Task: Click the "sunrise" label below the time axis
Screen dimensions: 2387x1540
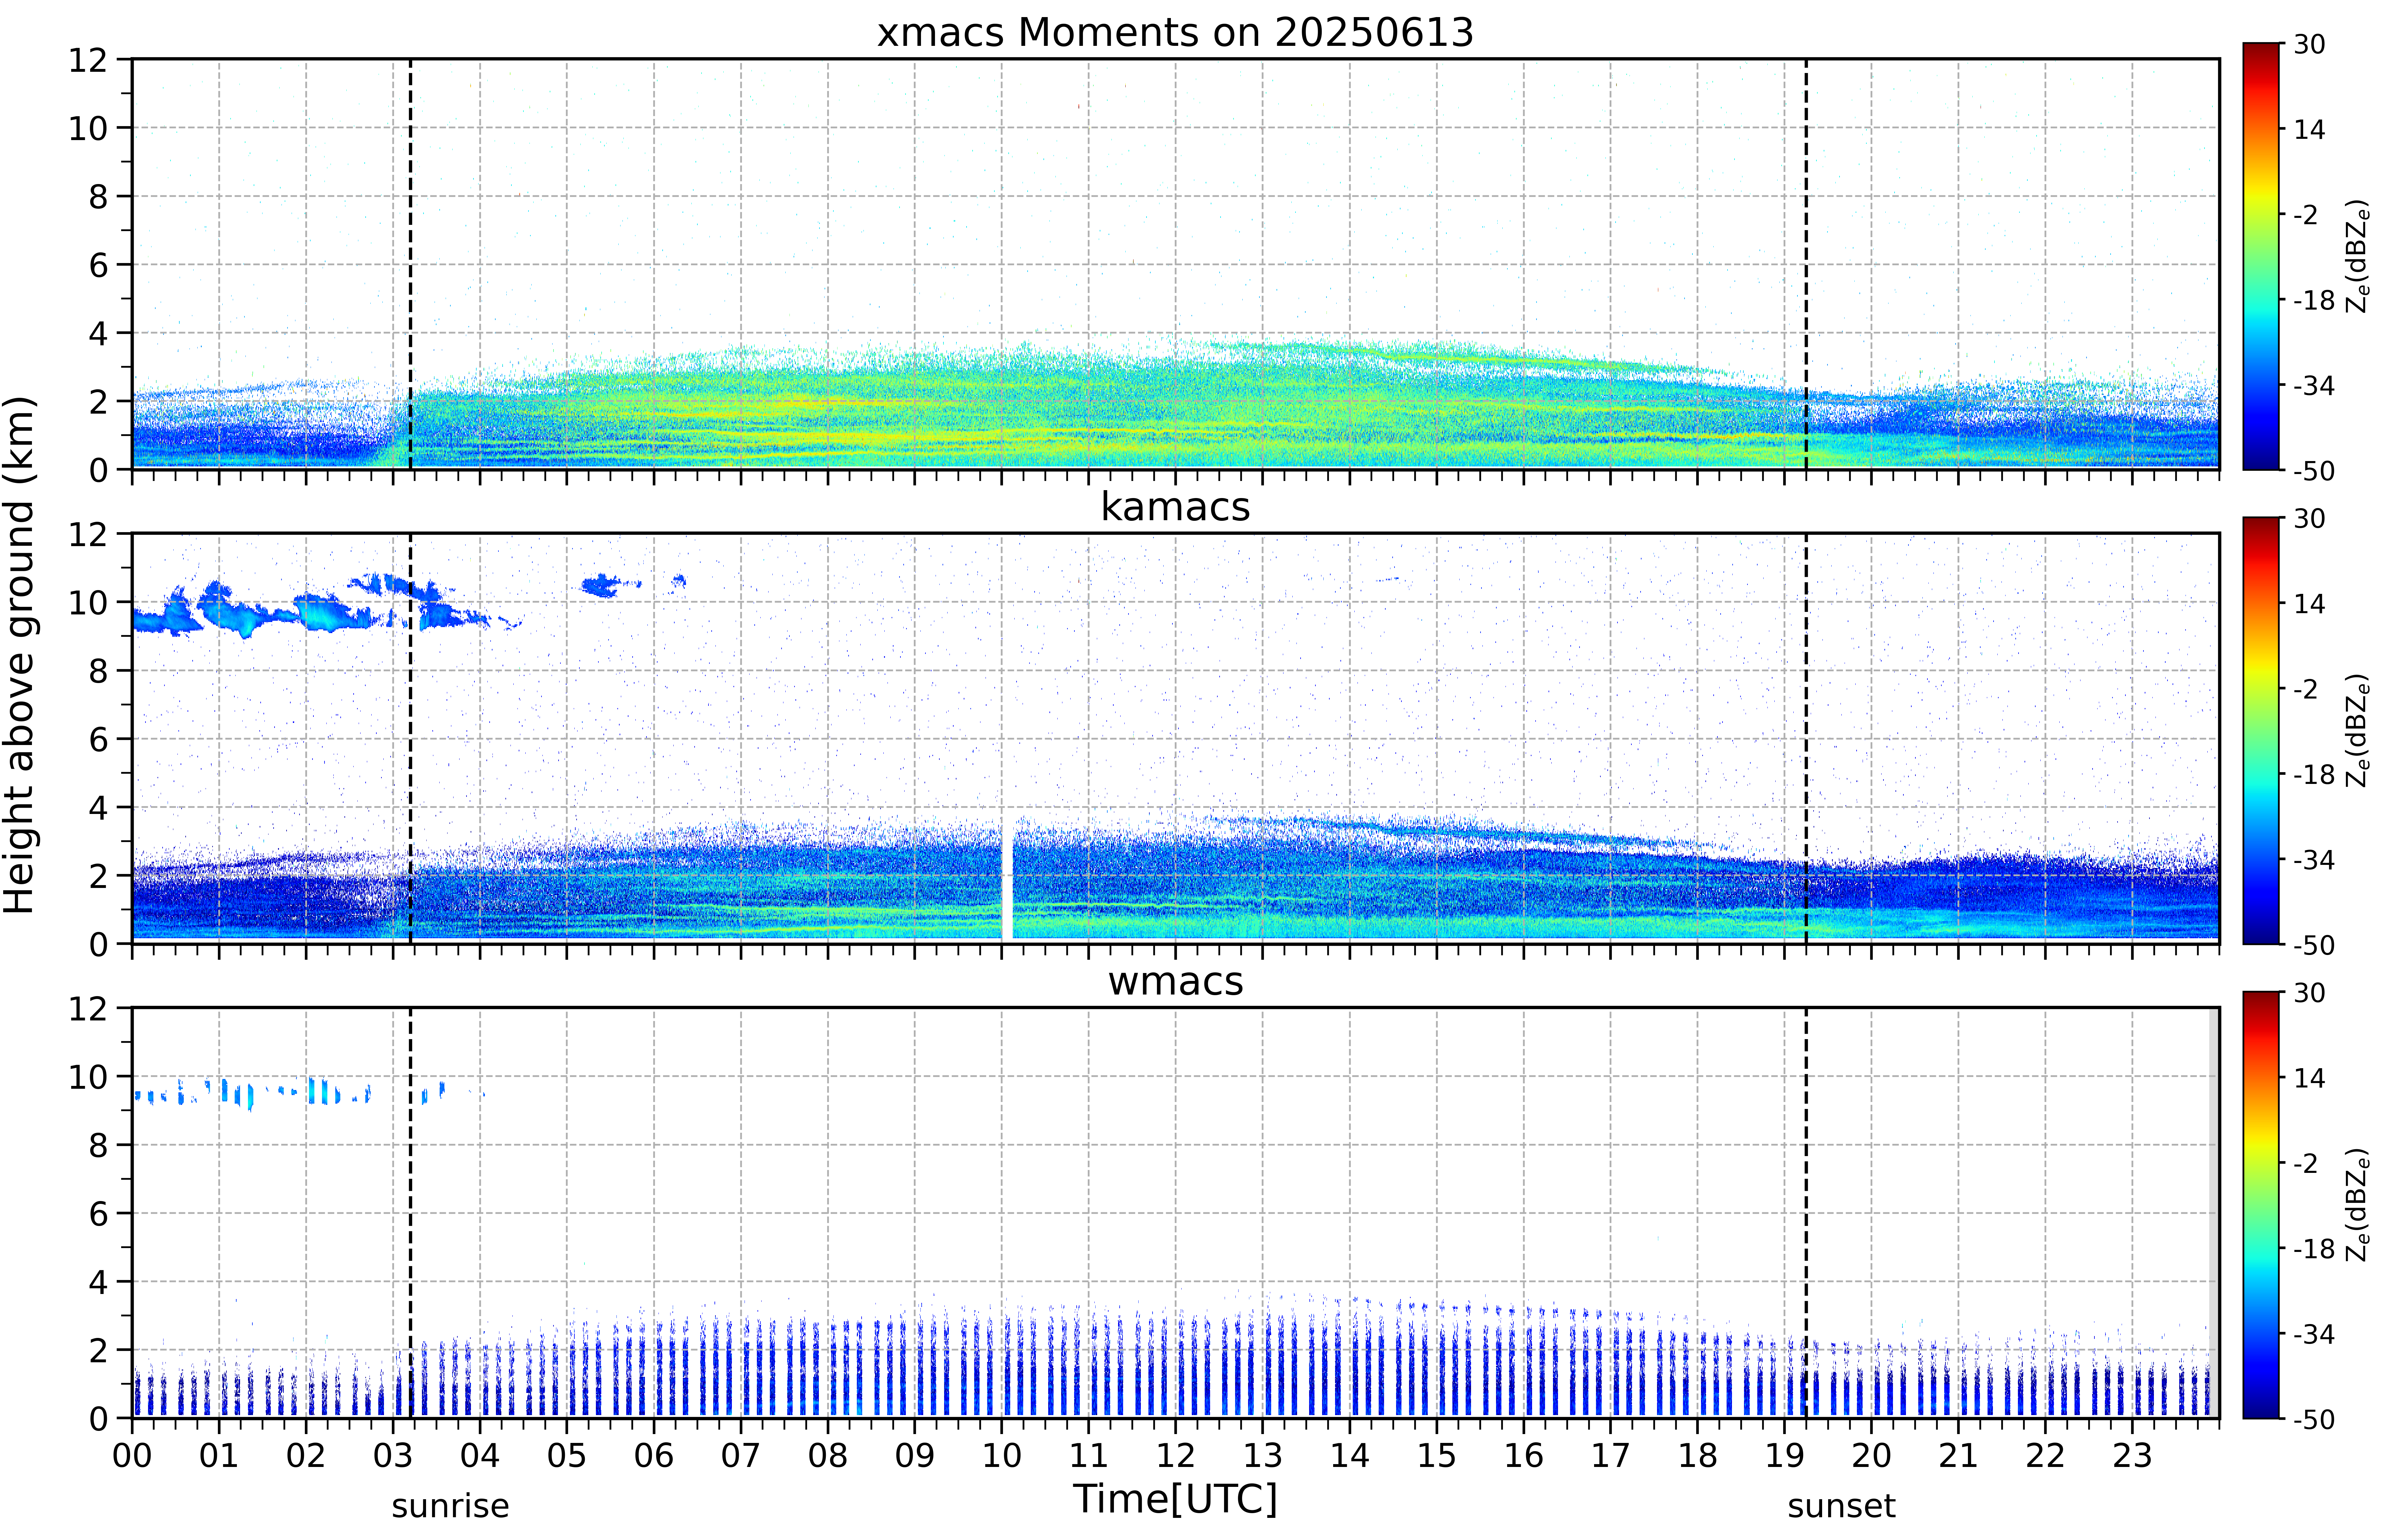Action: [x=450, y=1506]
